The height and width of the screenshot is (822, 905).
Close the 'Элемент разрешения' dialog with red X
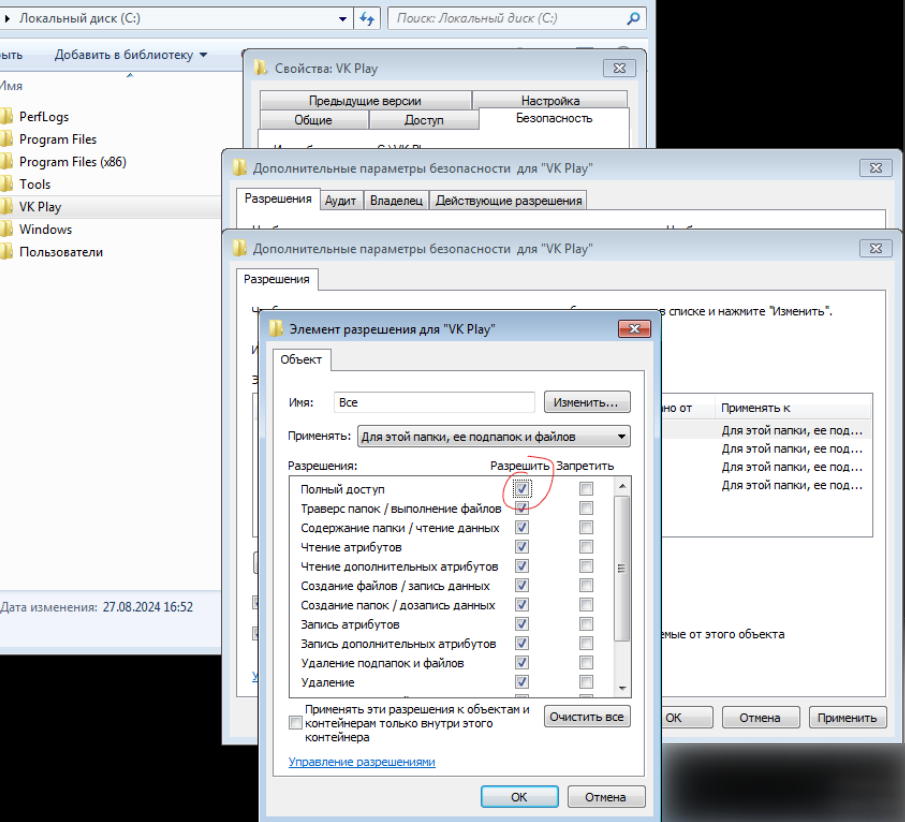point(634,329)
